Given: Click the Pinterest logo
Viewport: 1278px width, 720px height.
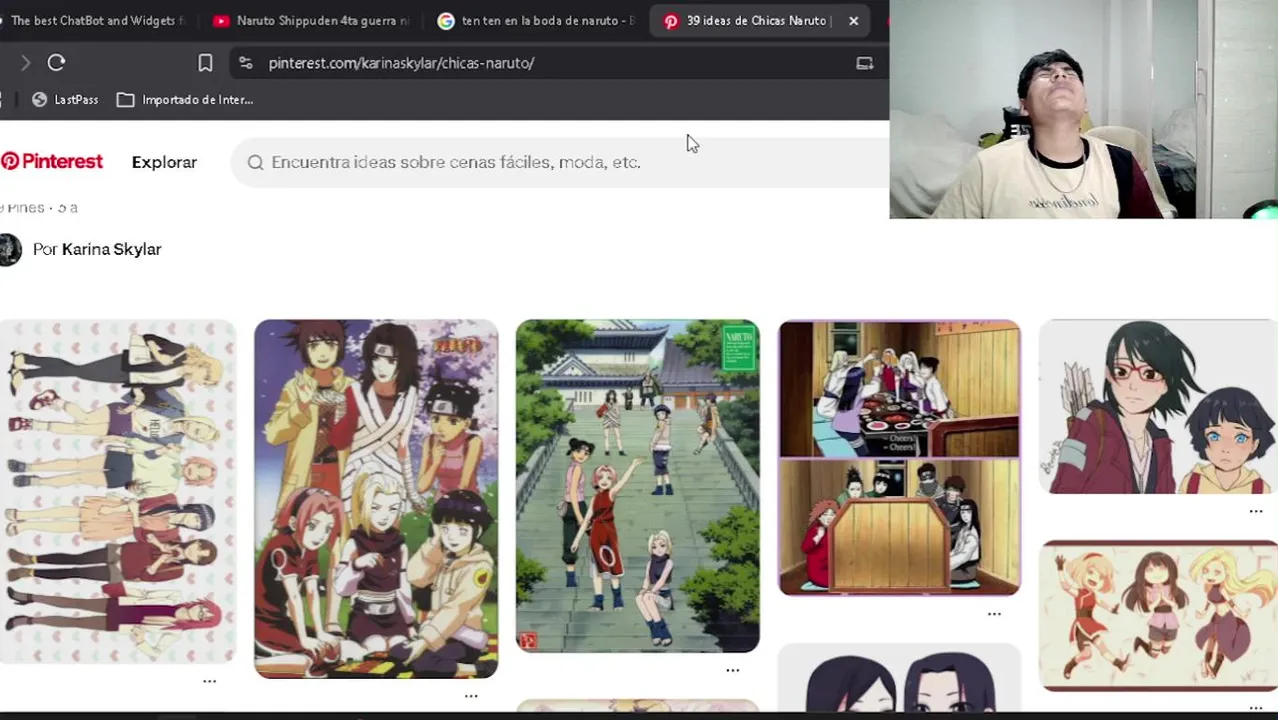Looking at the screenshot, I should click(x=51, y=162).
